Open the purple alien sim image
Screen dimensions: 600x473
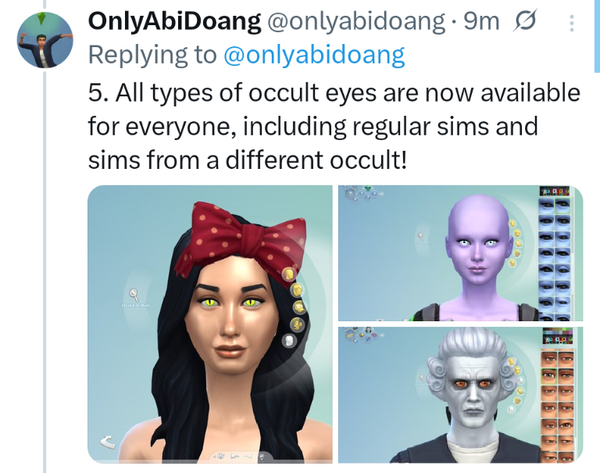click(460, 253)
